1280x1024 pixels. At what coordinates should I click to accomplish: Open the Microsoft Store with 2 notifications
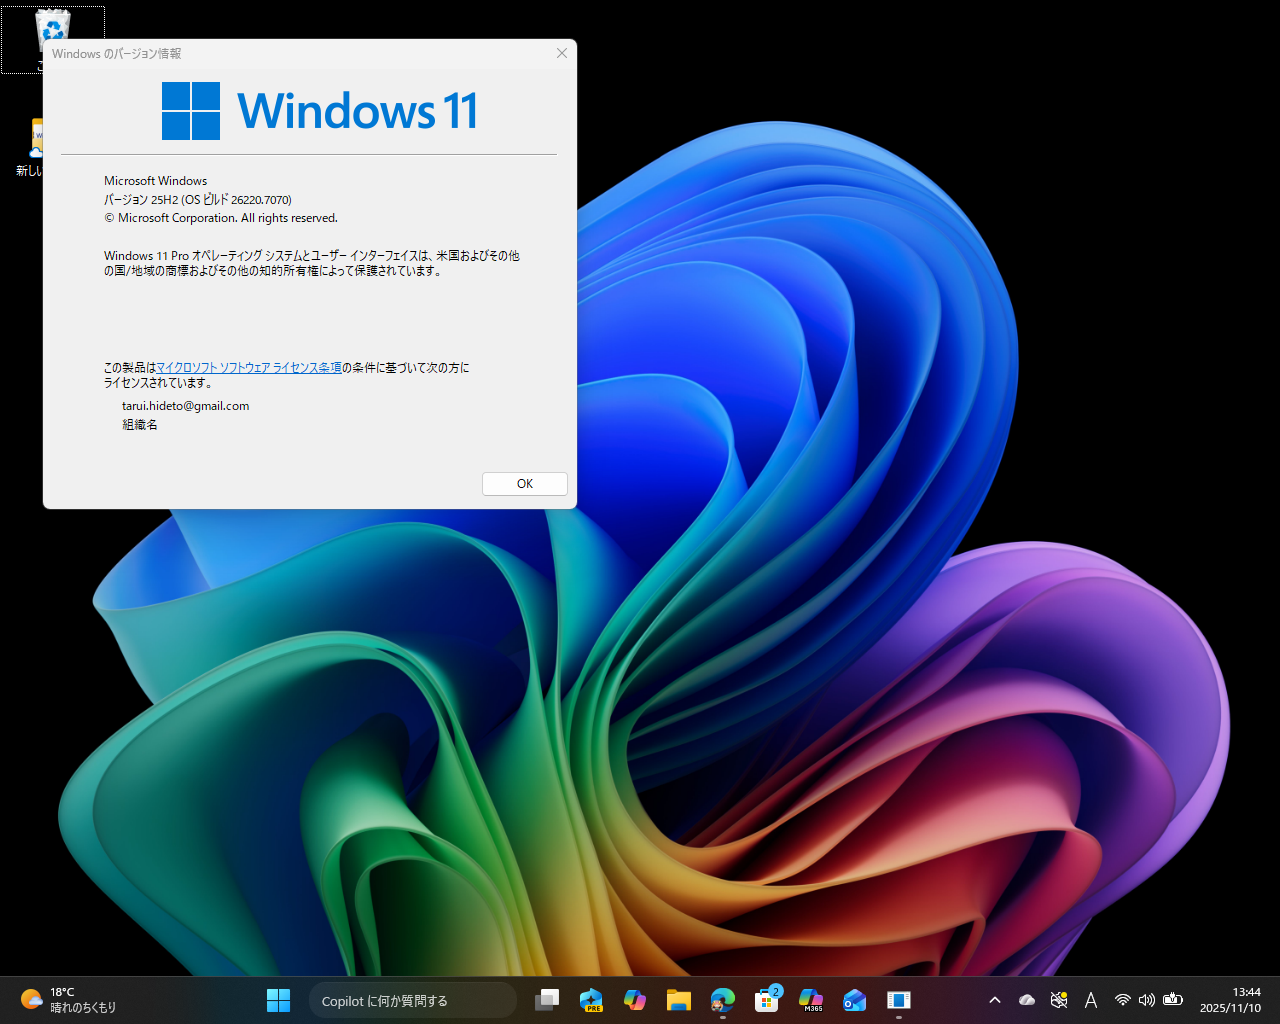point(767,1000)
